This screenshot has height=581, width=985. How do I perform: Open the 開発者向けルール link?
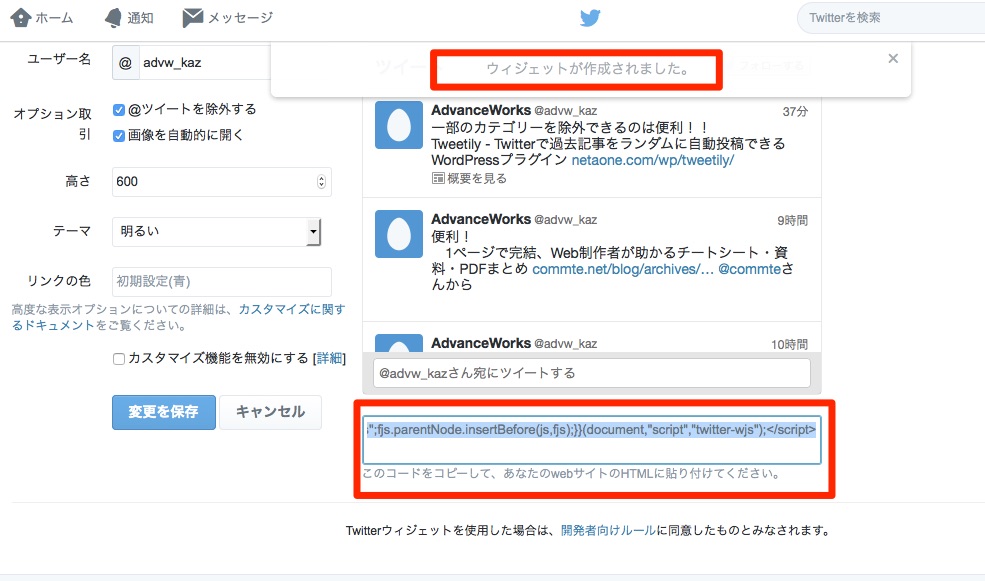608,530
